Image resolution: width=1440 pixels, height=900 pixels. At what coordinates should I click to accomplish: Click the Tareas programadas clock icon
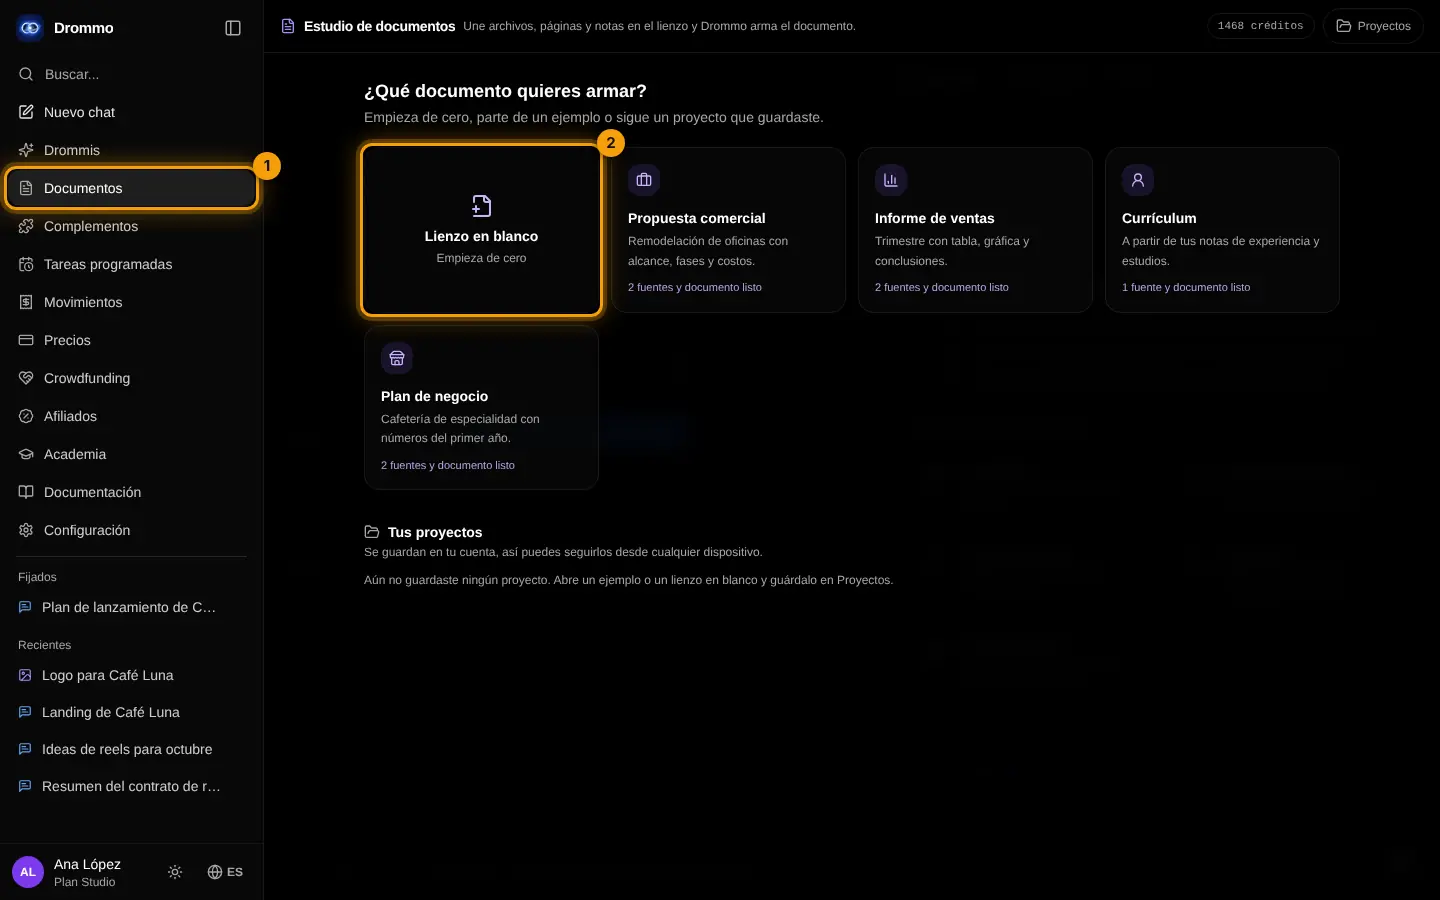point(26,264)
